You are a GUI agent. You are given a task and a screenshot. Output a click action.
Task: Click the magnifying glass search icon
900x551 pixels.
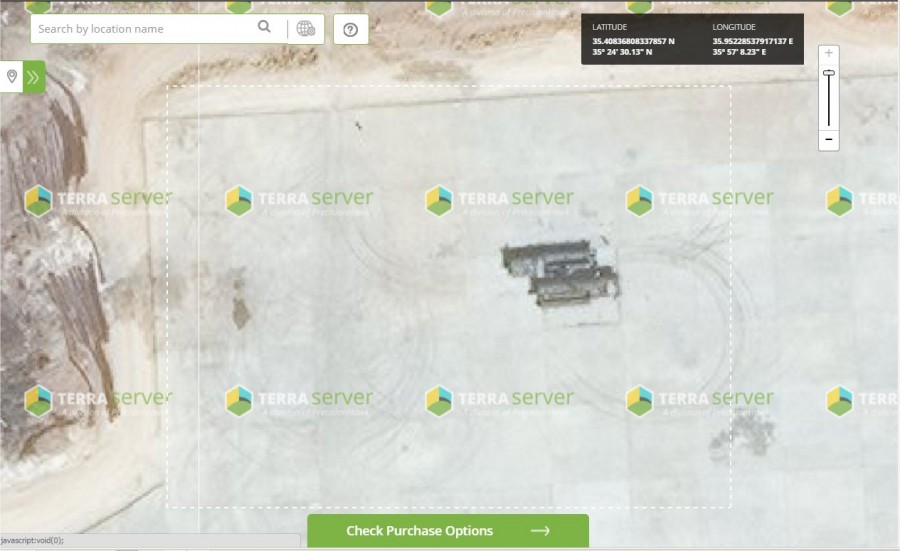point(264,26)
